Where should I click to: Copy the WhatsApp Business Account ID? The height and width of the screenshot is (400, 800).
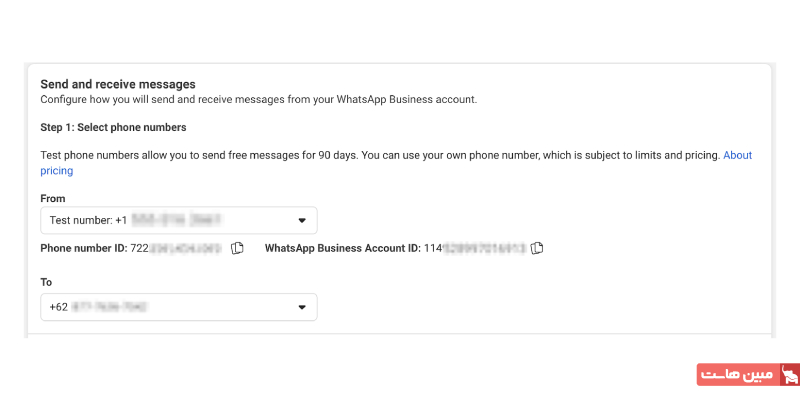tap(537, 248)
